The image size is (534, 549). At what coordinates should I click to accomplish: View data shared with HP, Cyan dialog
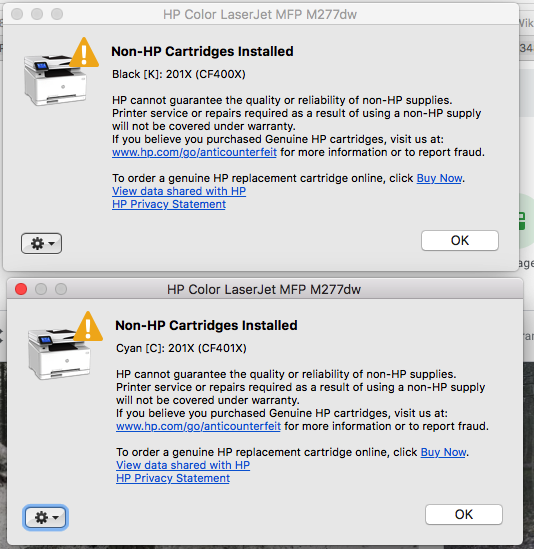(183, 465)
